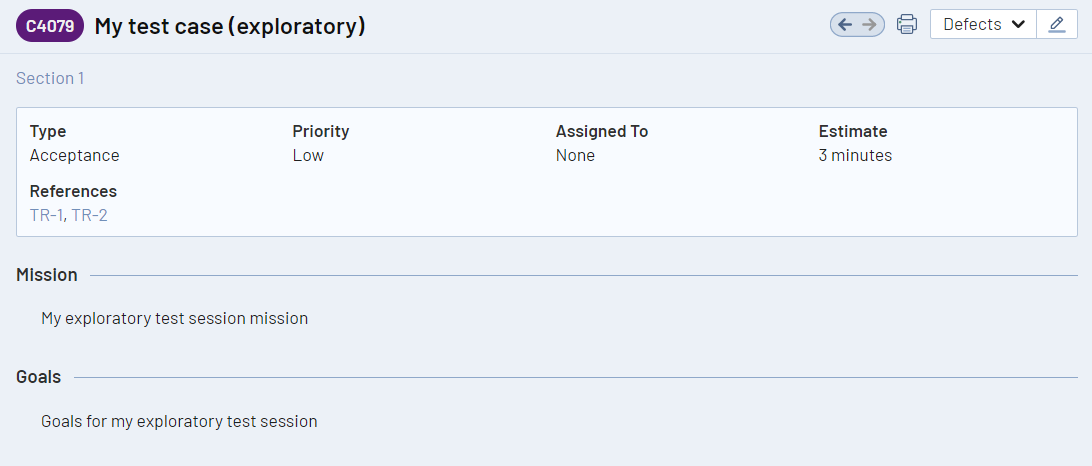Click the Estimate field label
The height and width of the screenshot is (466, 1092).
[853, 131]
